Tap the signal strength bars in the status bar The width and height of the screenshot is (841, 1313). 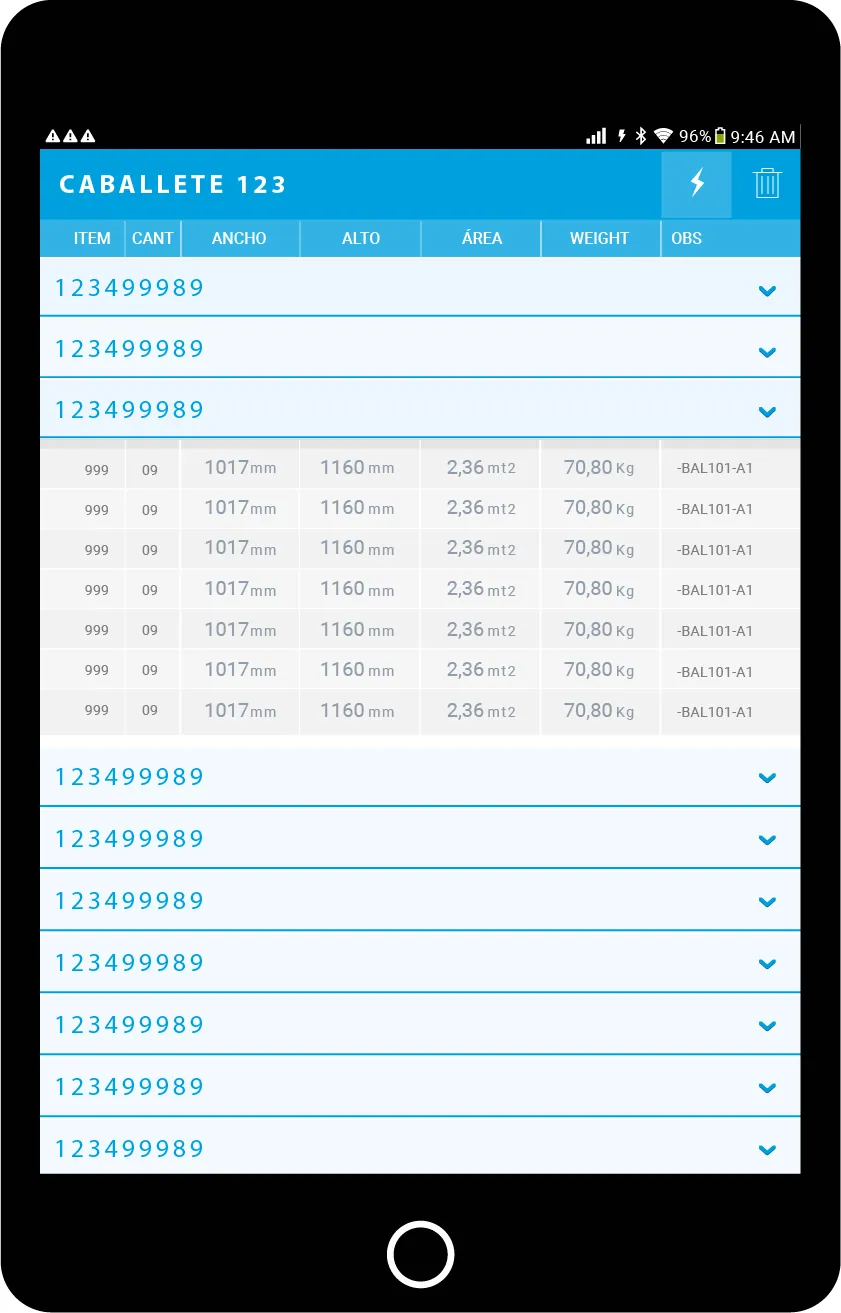596,136
